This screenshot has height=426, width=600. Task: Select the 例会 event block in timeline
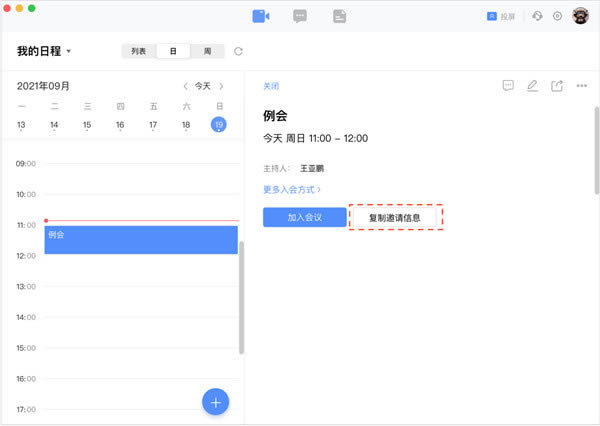tap(140, 240)
